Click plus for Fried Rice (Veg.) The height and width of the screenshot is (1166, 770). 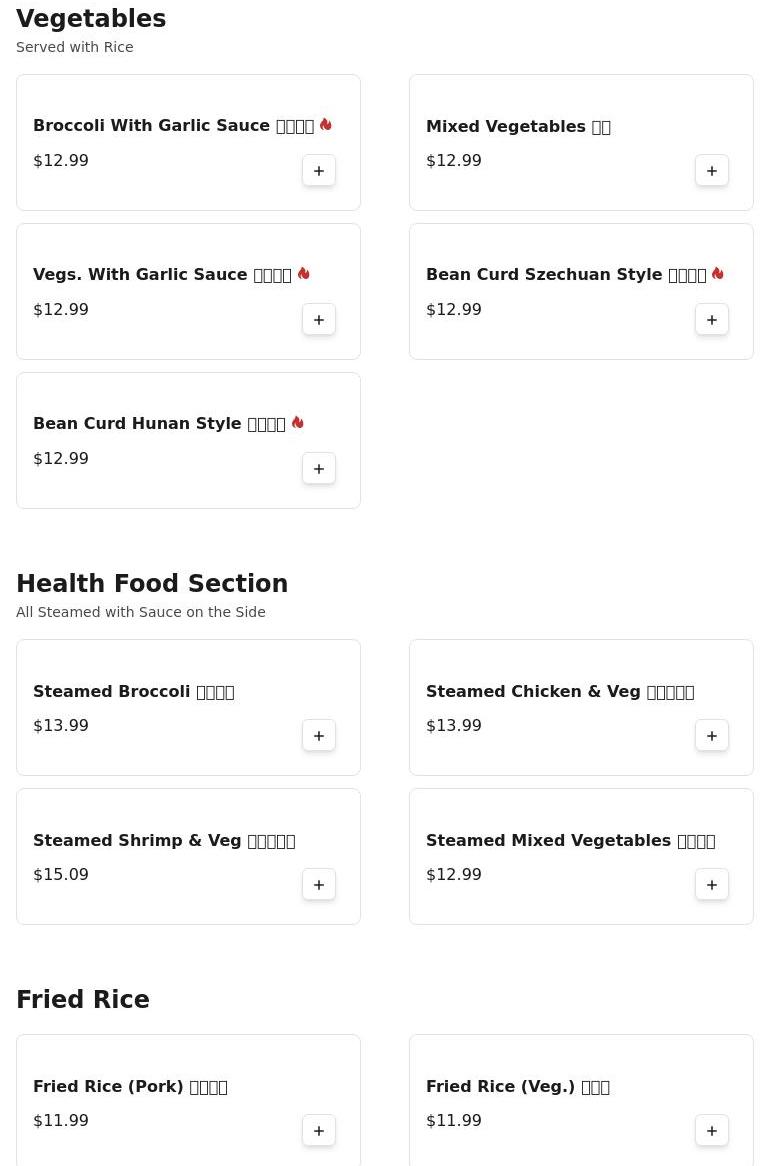(712, 1131)
